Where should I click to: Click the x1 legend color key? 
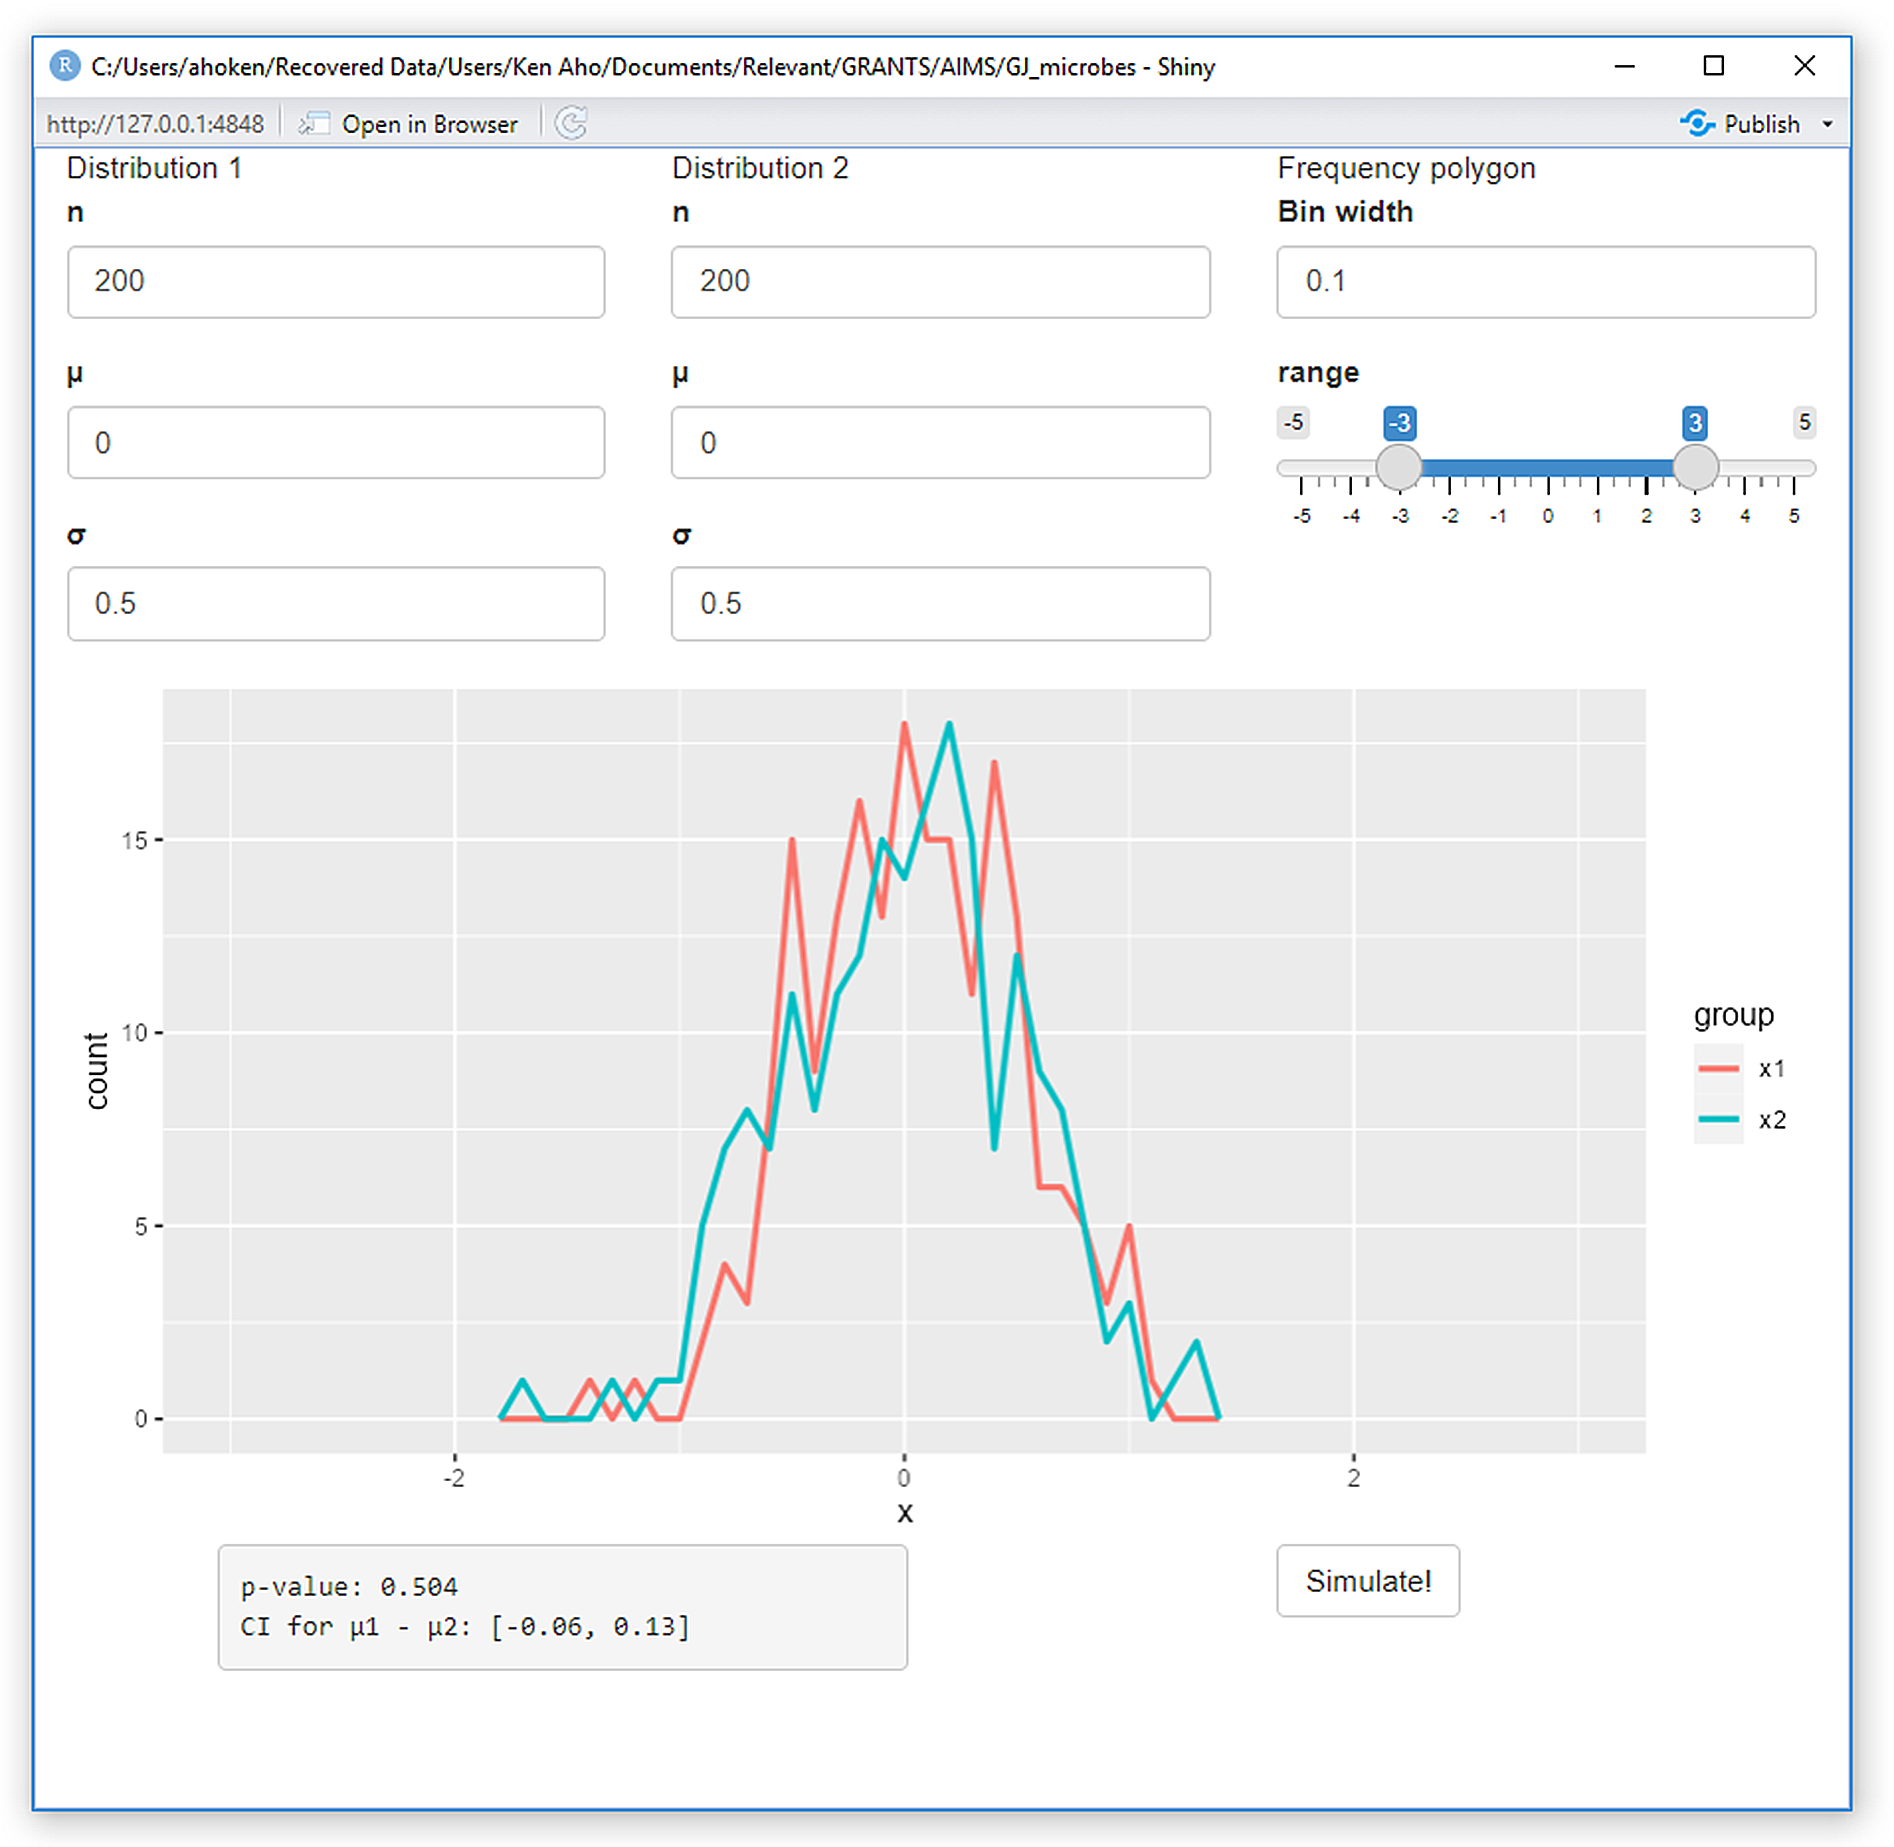pos(1717,1068)
